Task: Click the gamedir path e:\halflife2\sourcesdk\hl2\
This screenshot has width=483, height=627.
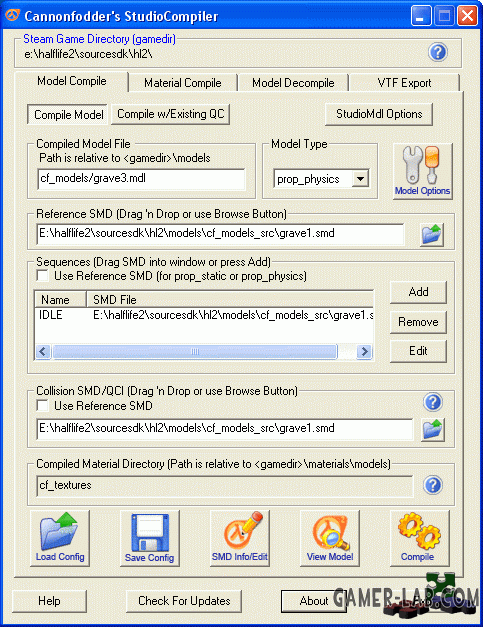Action: [x=88, y=54]
